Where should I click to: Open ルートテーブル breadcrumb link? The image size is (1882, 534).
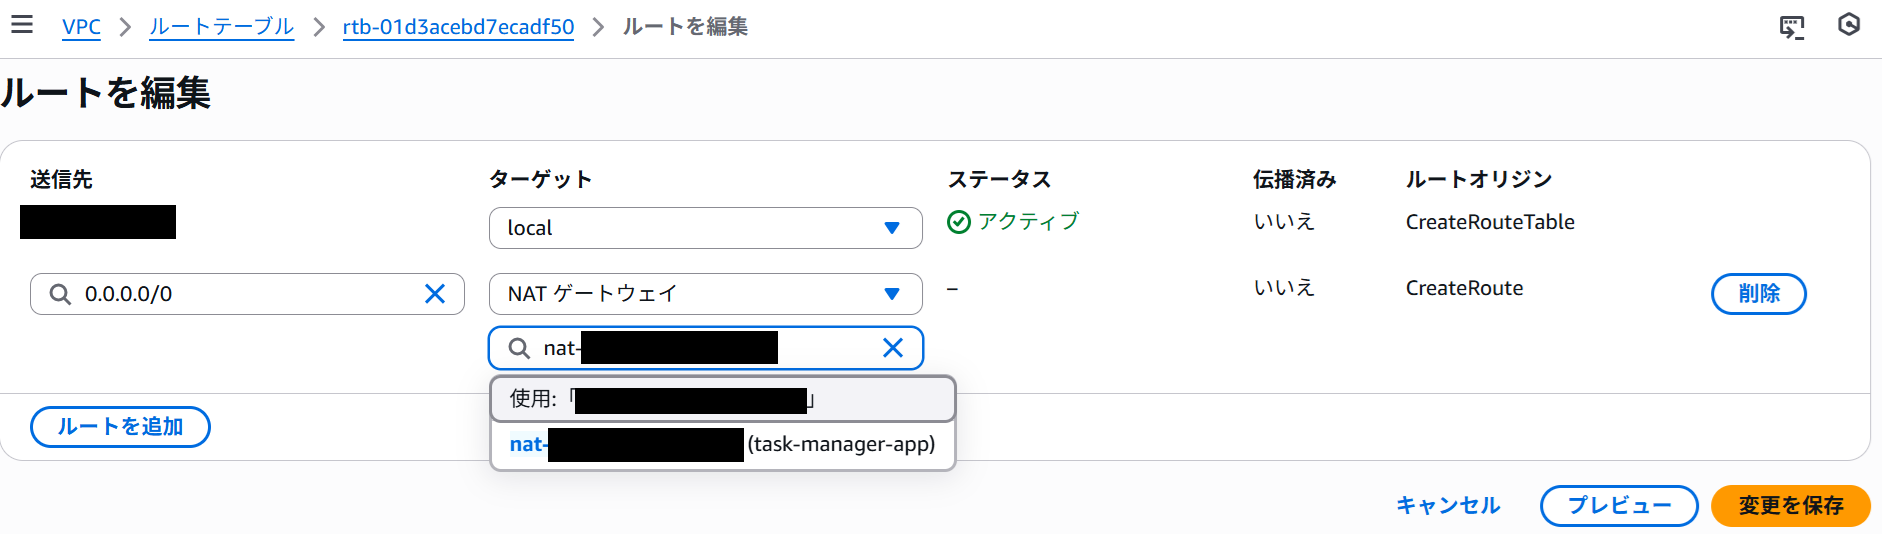[221, 27]
